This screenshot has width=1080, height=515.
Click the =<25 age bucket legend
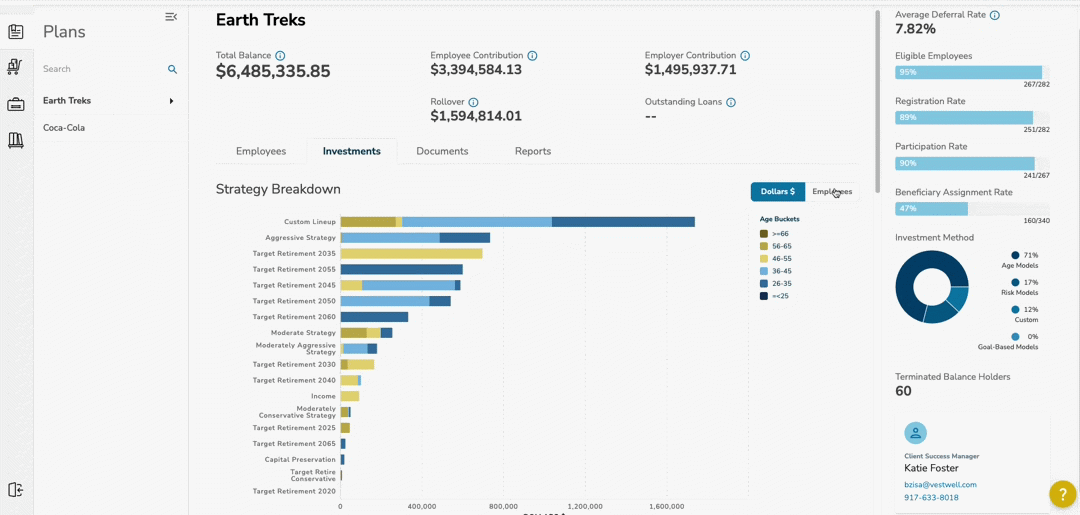(774, 296)
